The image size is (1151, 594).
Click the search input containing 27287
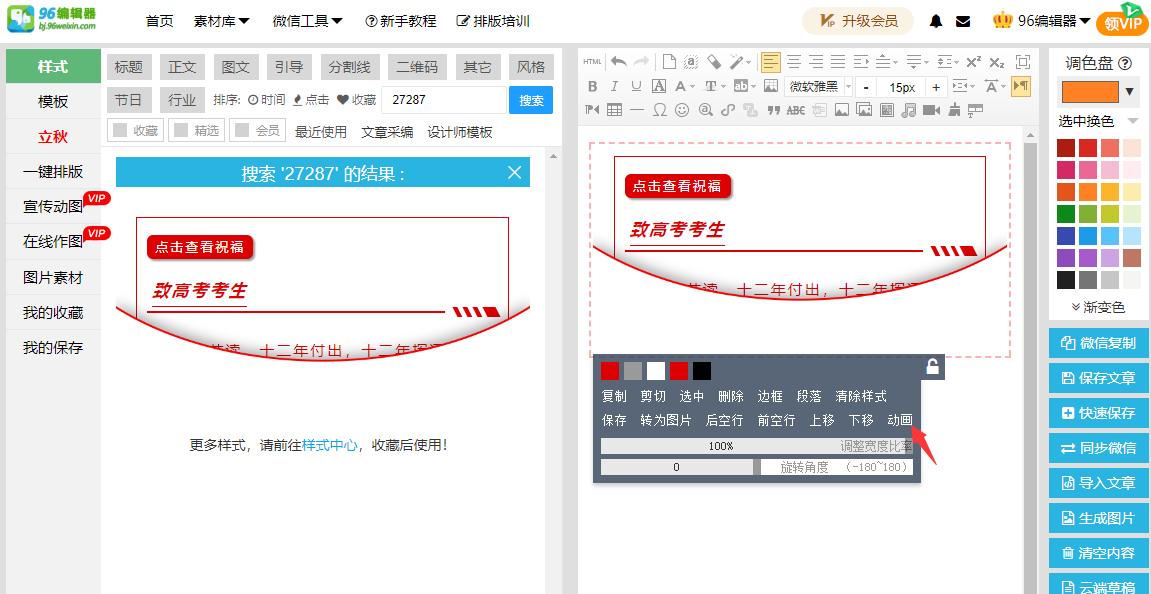click(445, 99)
